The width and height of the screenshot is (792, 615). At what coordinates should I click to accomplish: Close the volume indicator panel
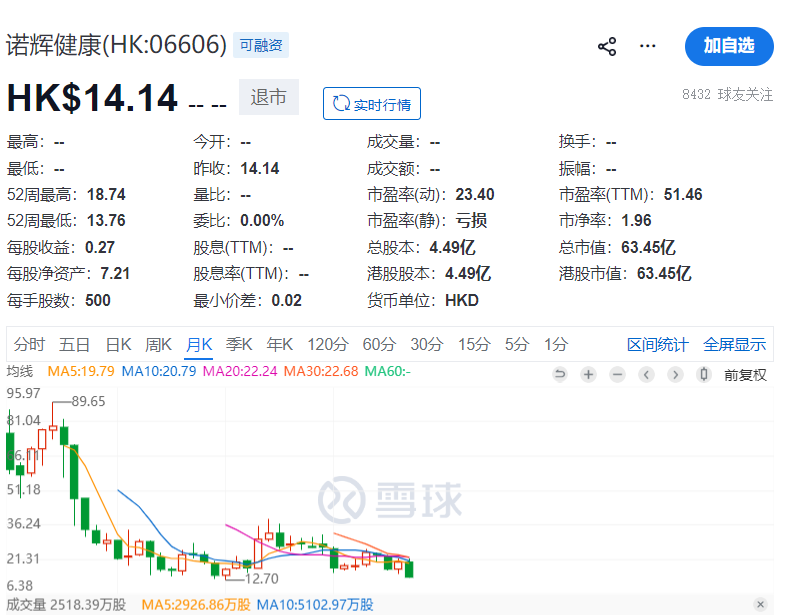(x=761, y=604)
